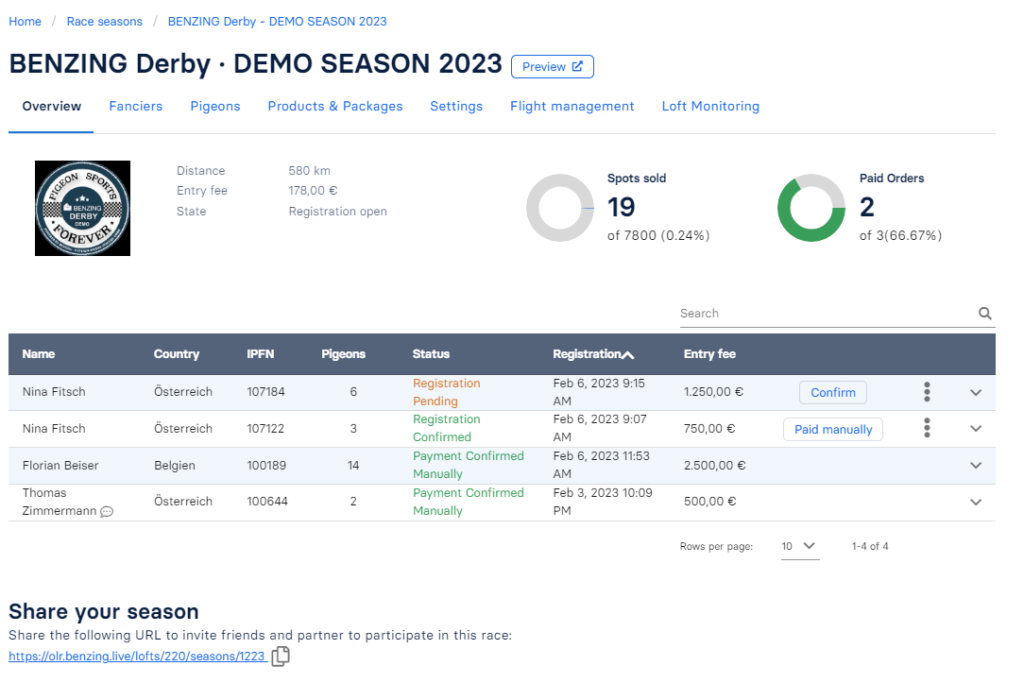Open the three-dot menu on the 750,00 € row
This screenshot has width=1024, height=683.
[927, 428]
